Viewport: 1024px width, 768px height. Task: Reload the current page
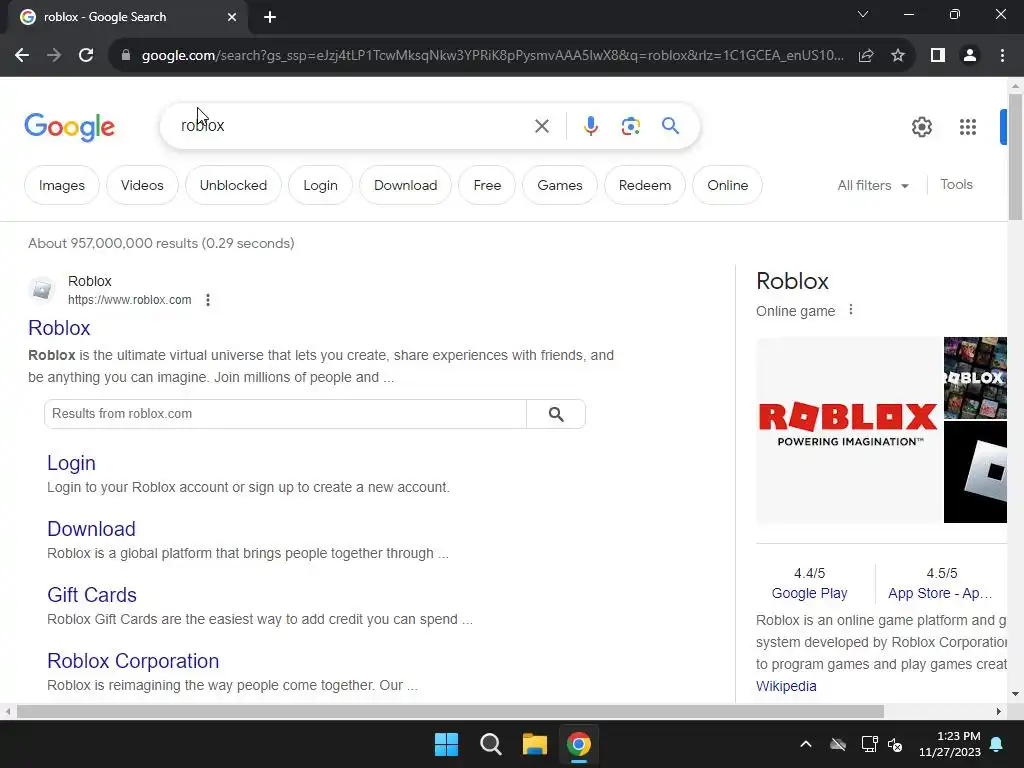coord(86,56)
